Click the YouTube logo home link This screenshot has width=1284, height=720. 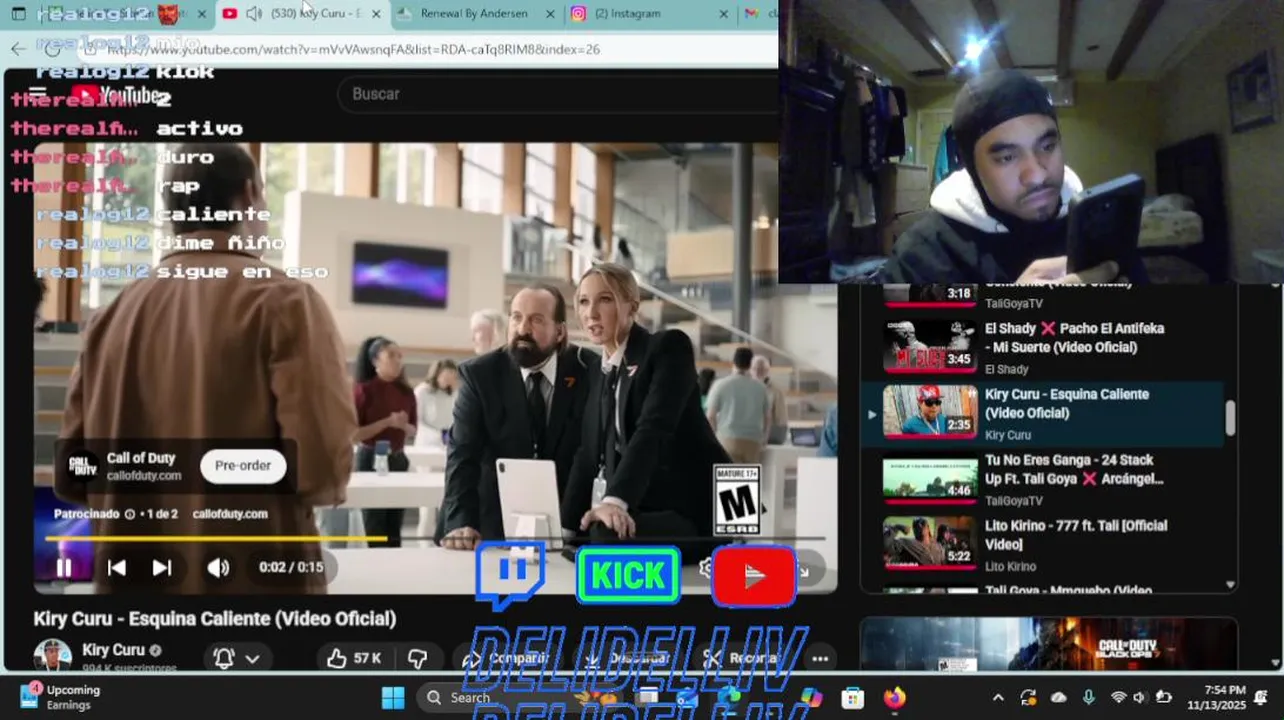pos(115,95)
